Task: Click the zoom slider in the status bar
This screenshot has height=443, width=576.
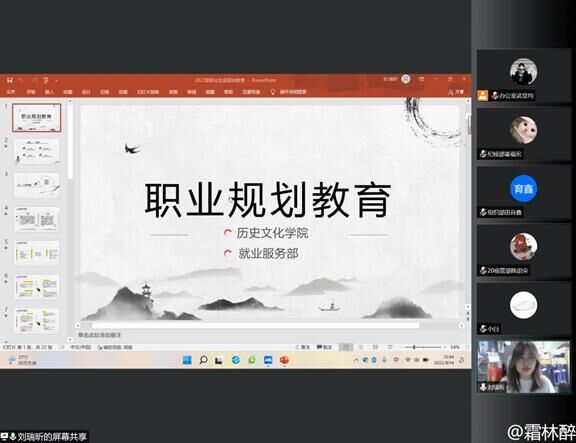Action: coord(423,347)
